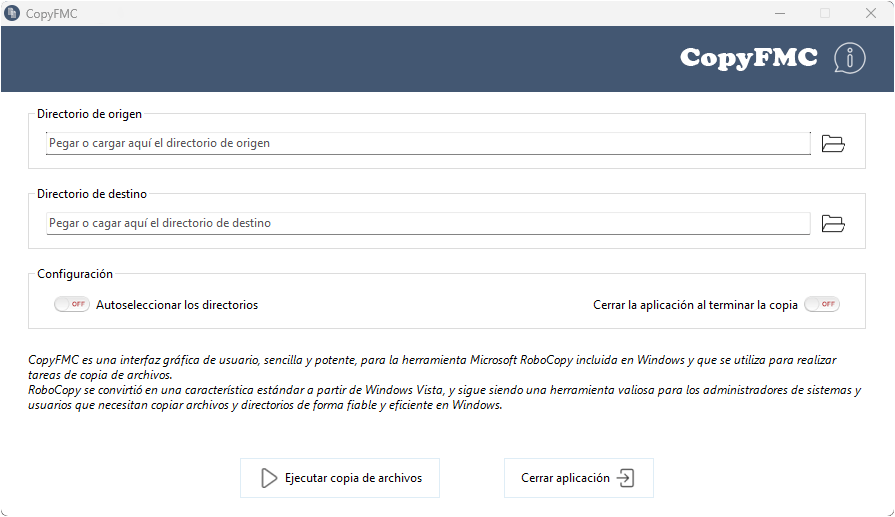Click the Directorio de destino group label
Image resolution: width=895 pixels, height=517 pixels.
[92, 194]
